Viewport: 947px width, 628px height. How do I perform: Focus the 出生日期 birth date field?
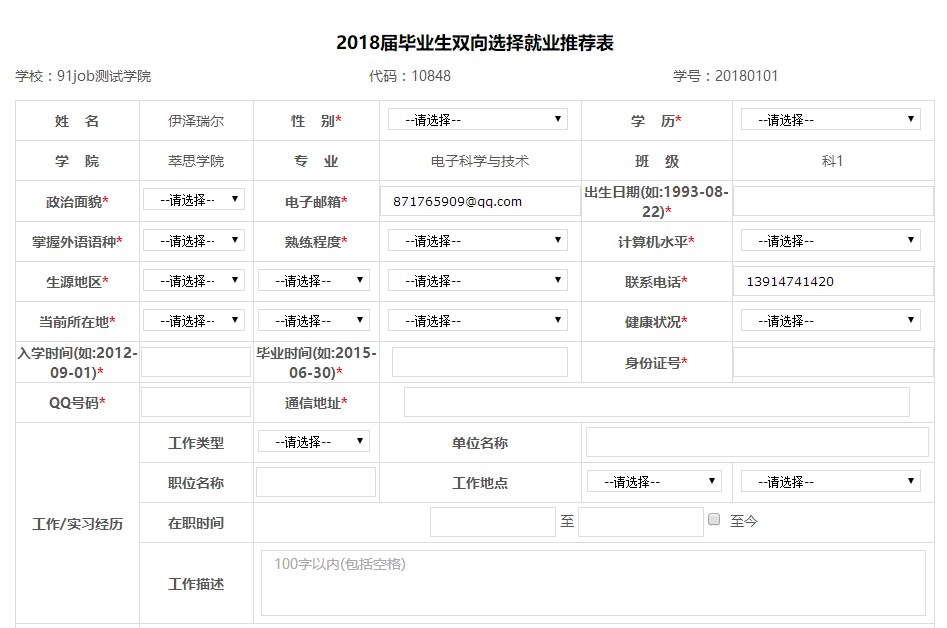(833, 201)
